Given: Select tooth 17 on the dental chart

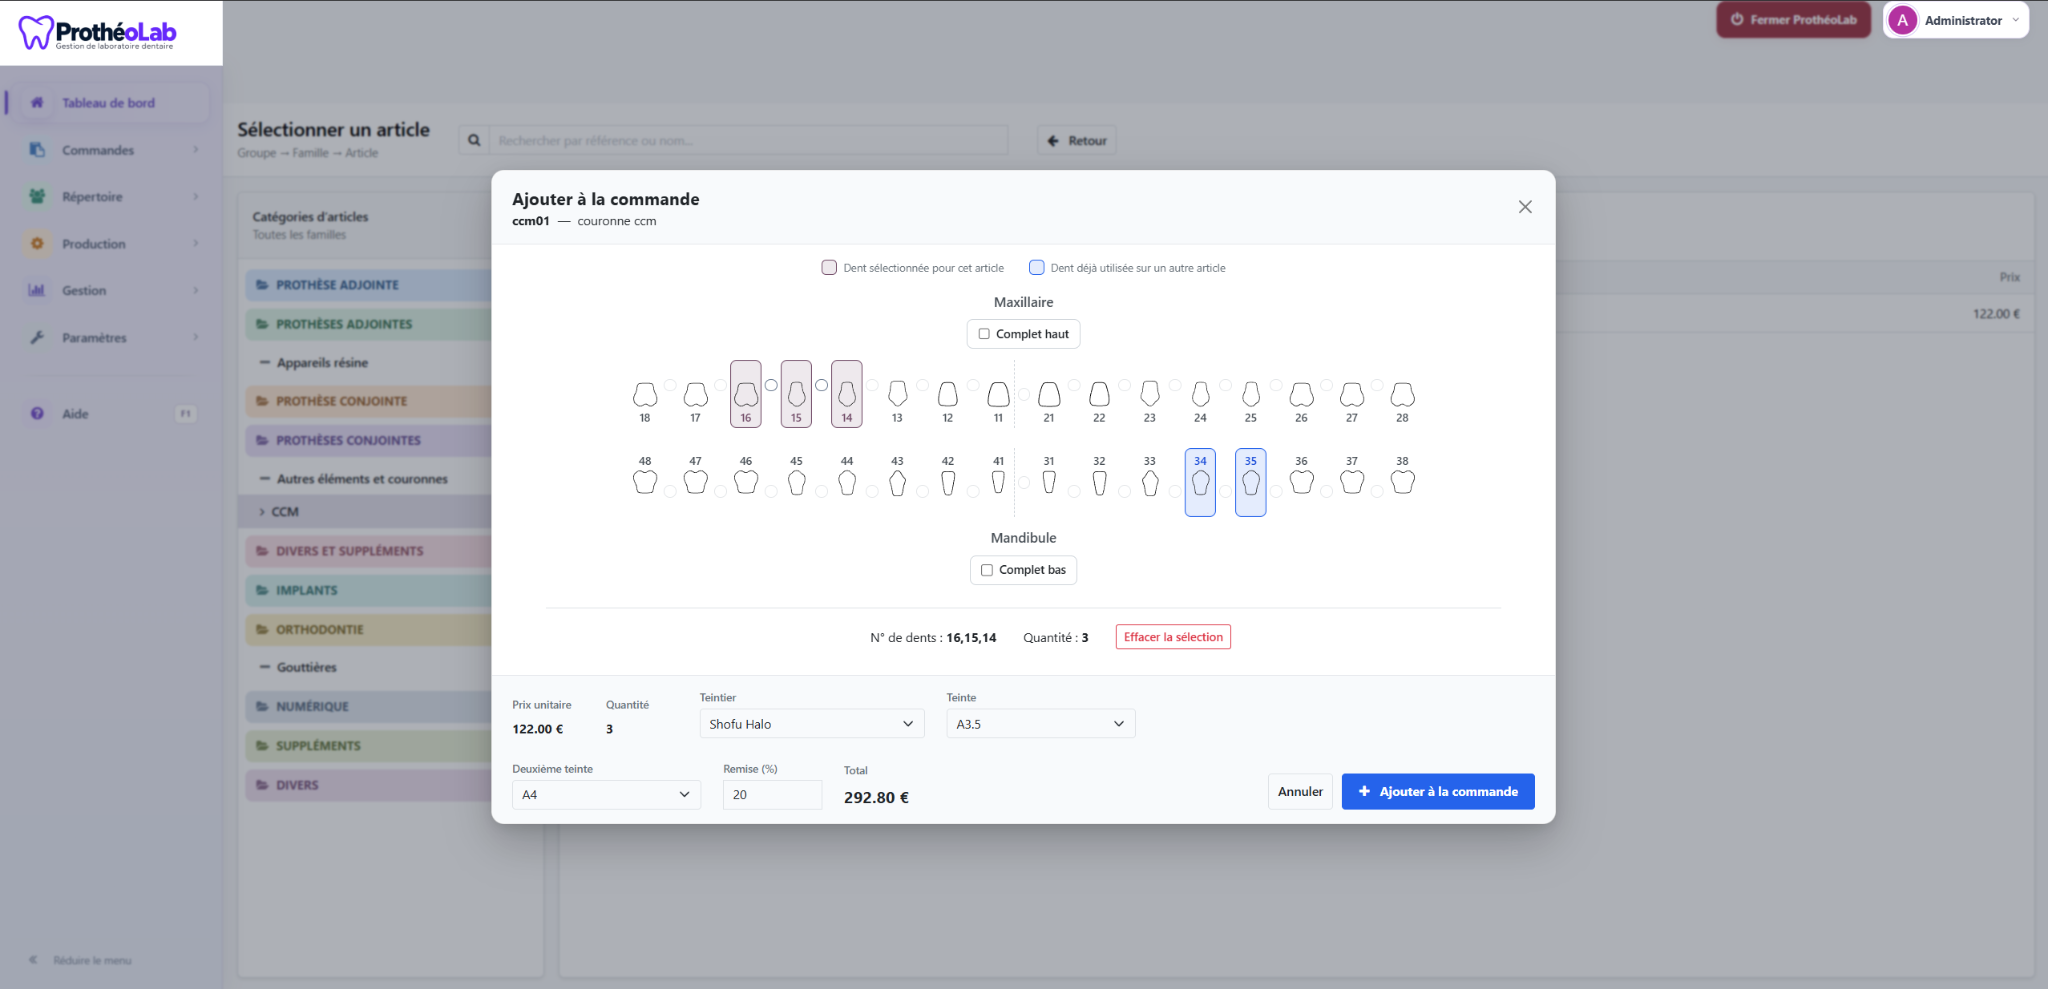Looking at the screenshot, I should [x=695, y=394].
